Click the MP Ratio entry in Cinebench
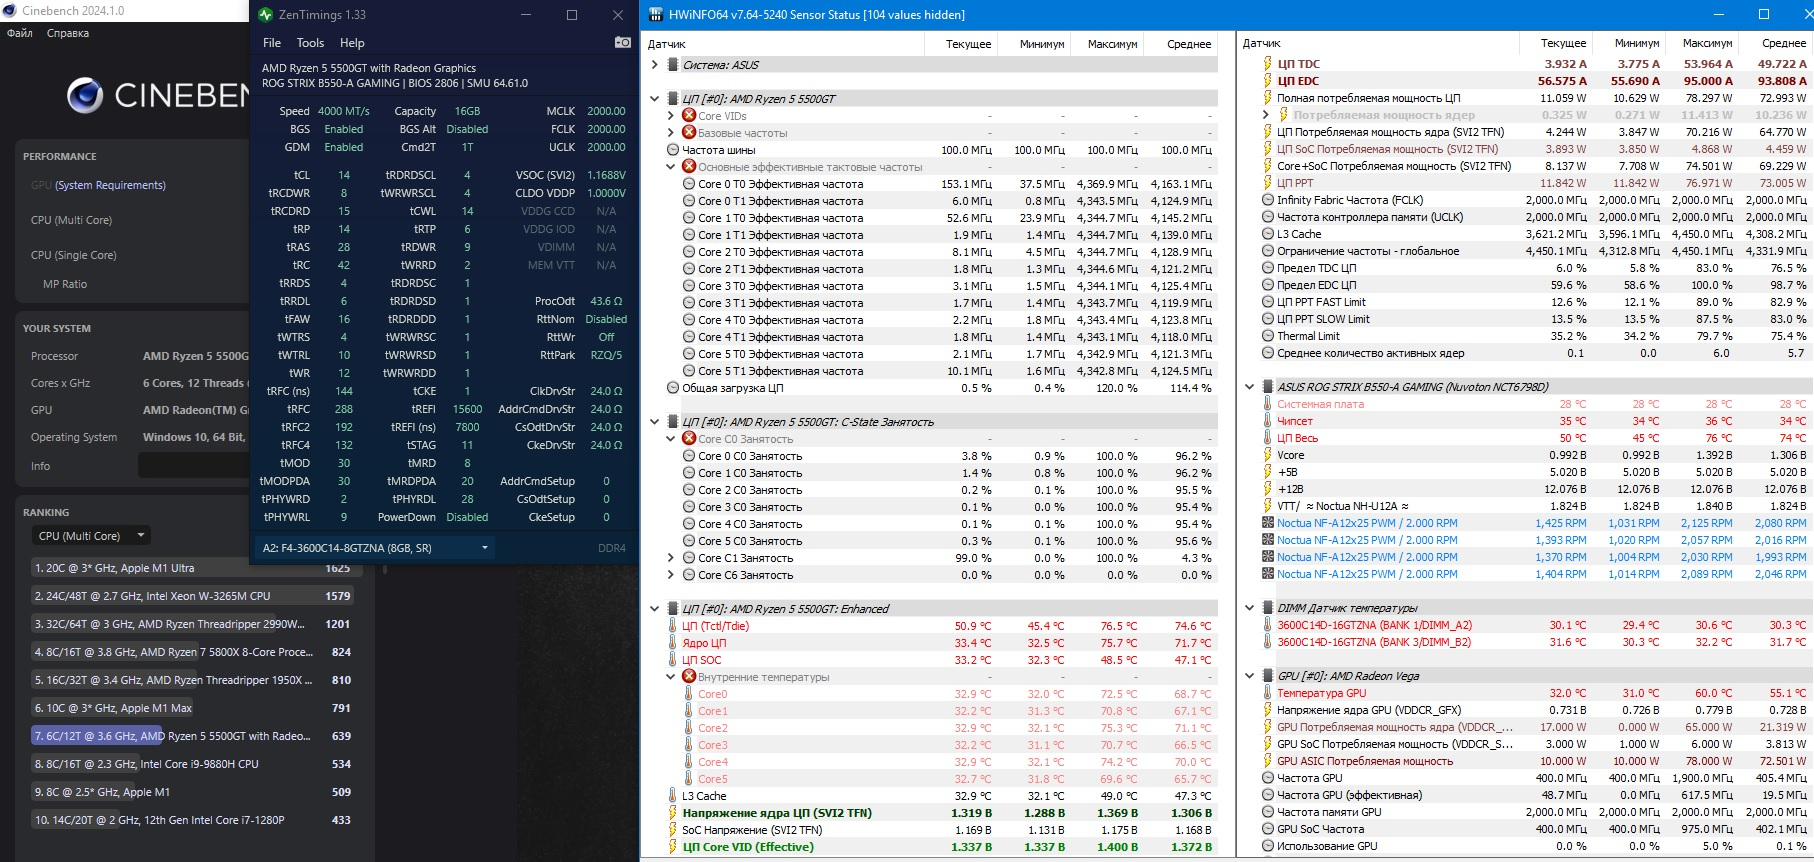Screen dimensions: 1814x862 (65, 284)
